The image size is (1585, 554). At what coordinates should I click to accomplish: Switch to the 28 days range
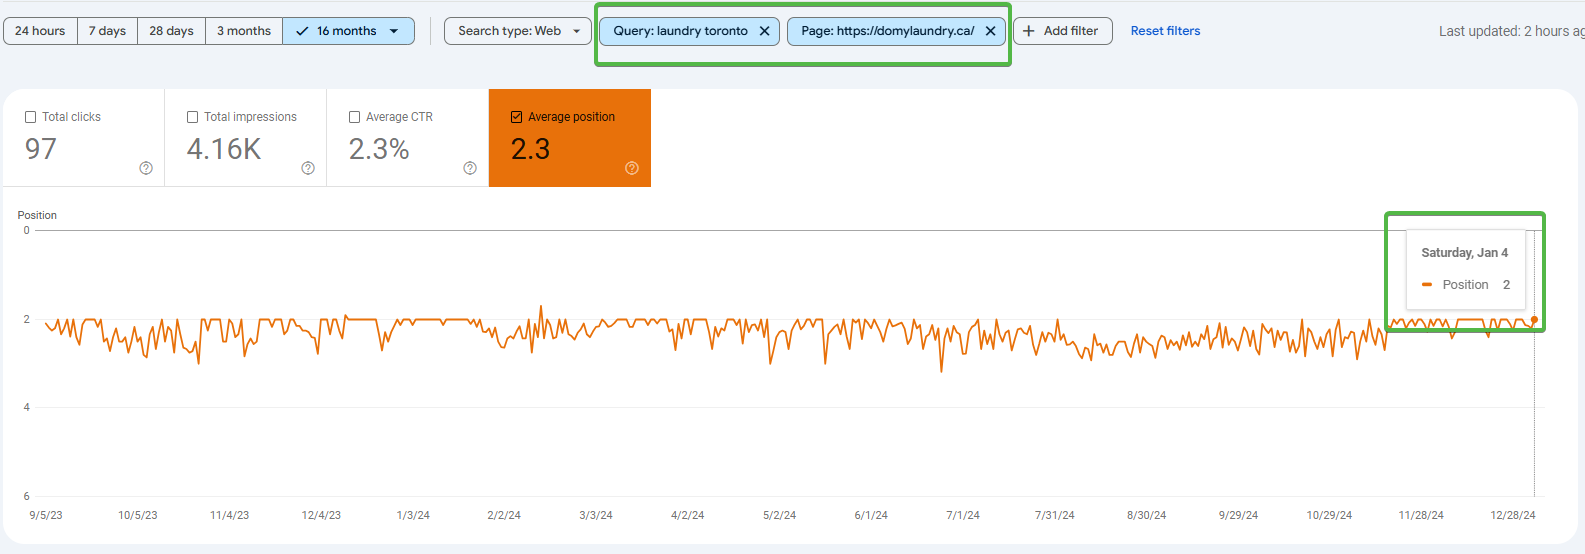coord(171,31)
